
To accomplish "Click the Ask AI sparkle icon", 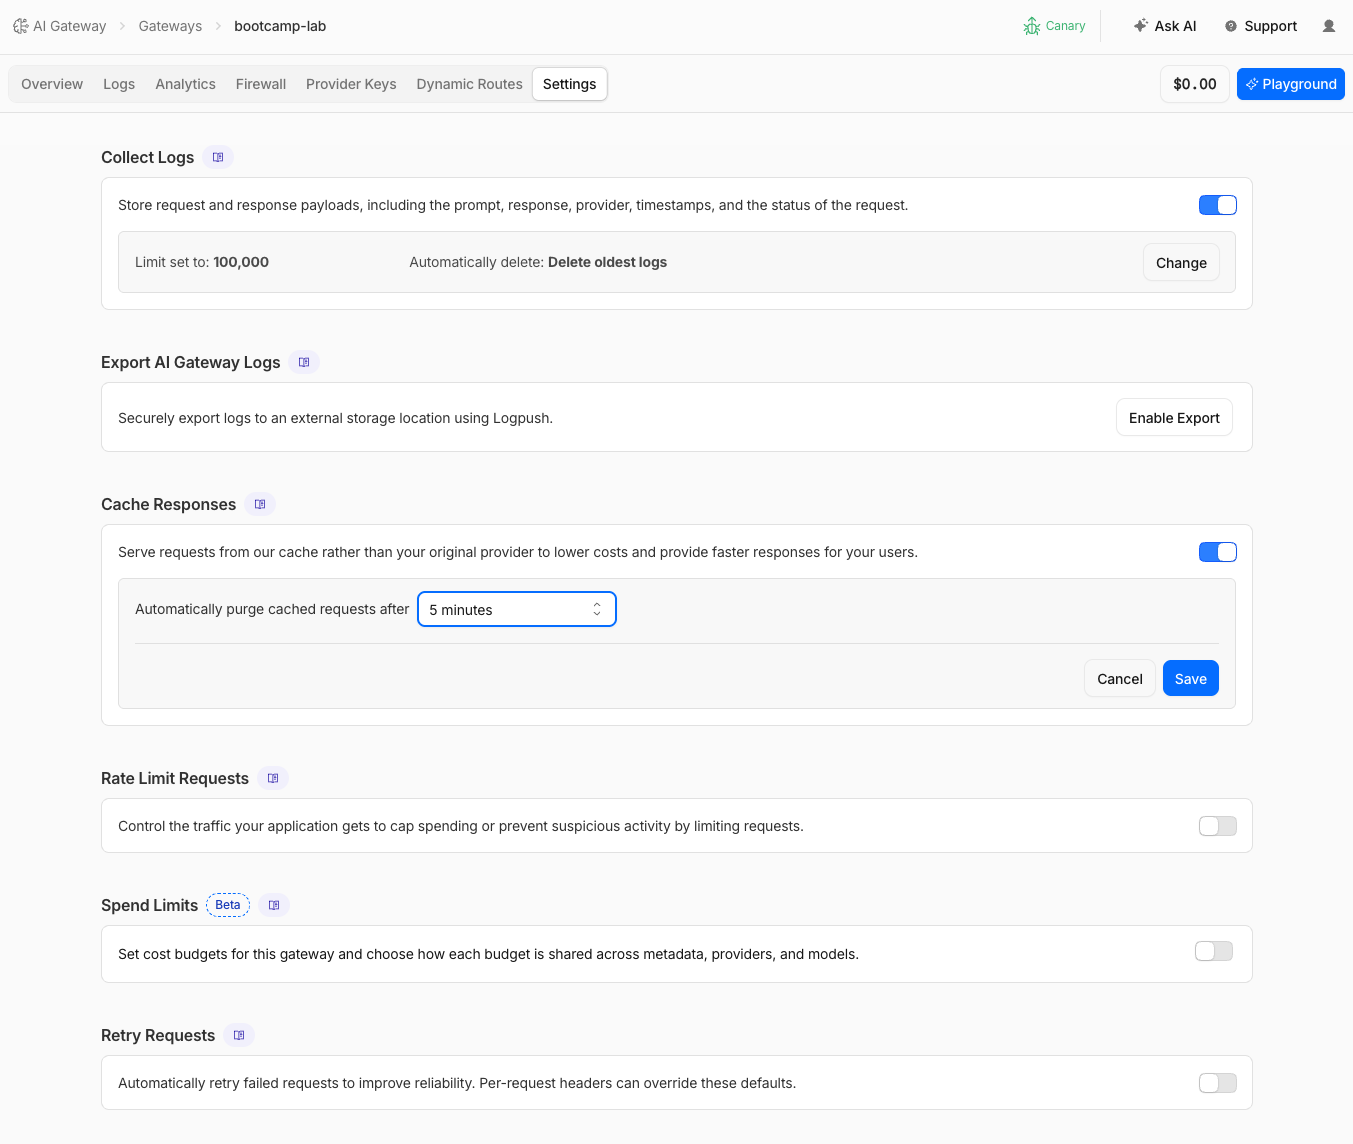I will click(x=1140, y=26).
